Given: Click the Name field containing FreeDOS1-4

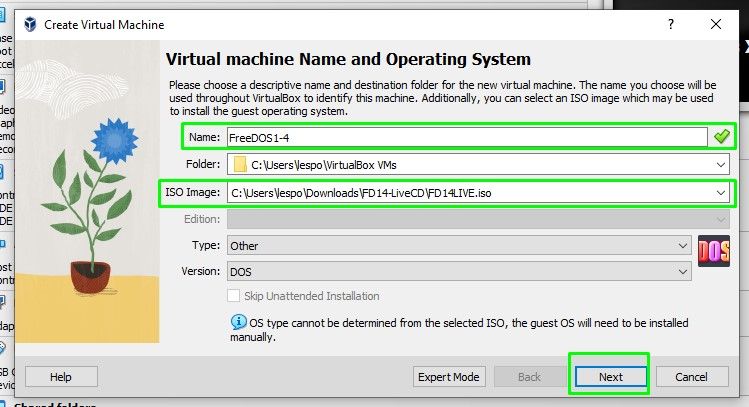Looking at the screenshot, I should (467, 138).
